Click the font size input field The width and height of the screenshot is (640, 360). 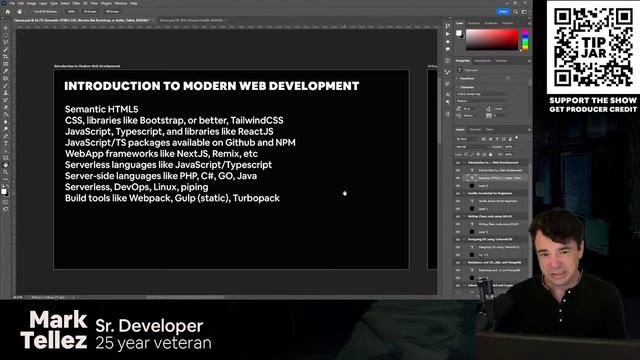[471, 109]
